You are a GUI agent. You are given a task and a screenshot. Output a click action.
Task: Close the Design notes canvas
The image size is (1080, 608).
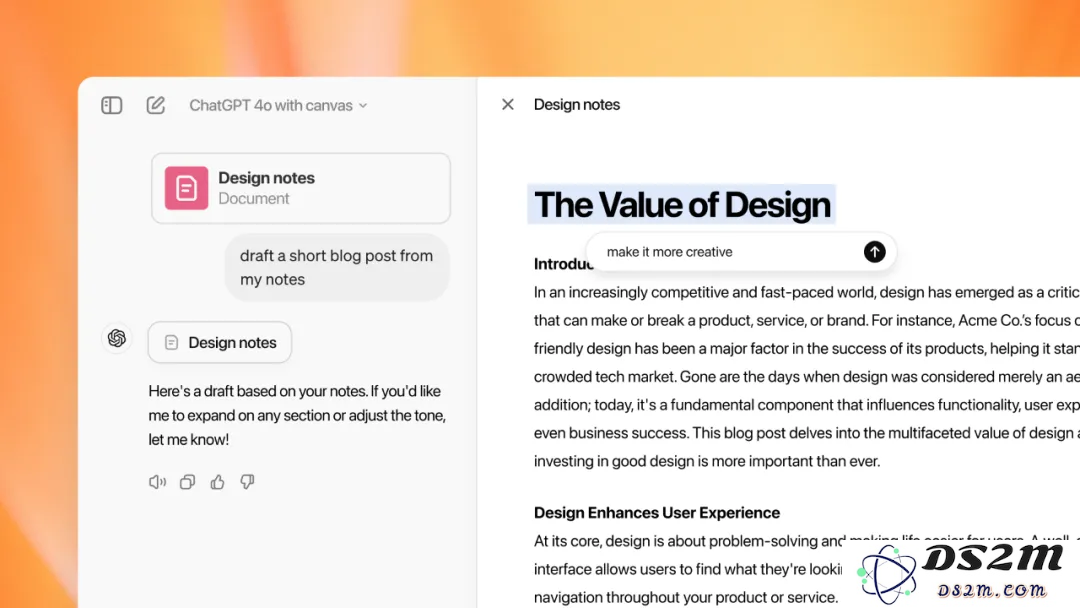[x=508, y=104]
